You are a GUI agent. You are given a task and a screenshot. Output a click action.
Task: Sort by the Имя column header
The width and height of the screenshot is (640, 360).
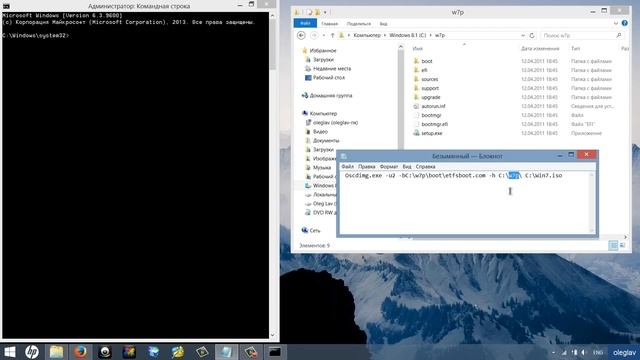pos(418,49)
